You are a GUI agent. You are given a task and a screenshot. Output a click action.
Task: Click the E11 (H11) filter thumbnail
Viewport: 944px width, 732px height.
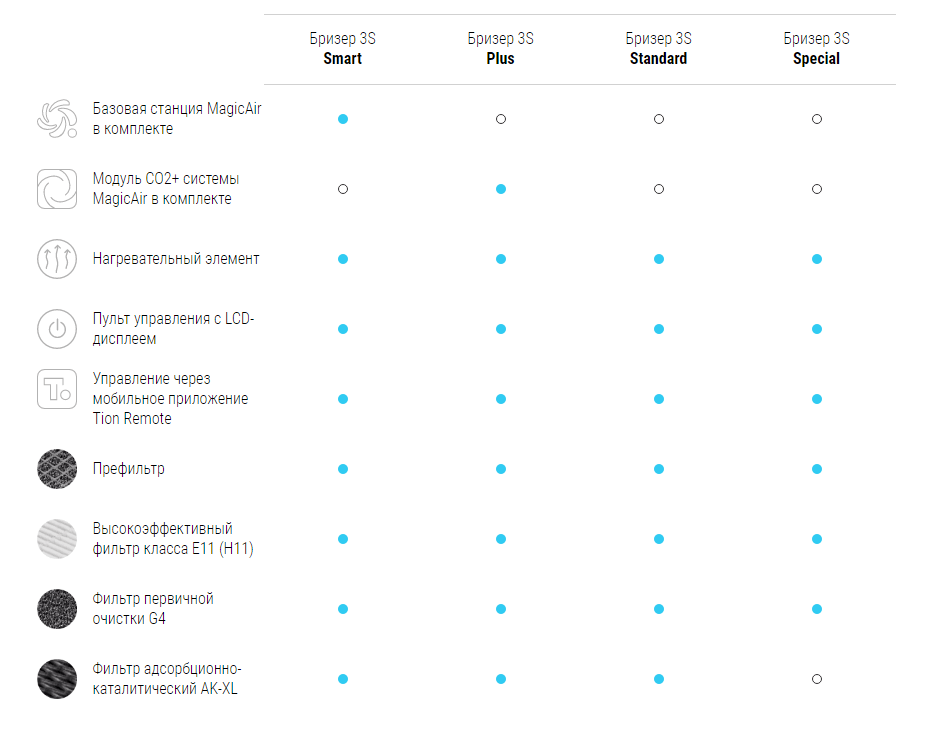point(57,539)
